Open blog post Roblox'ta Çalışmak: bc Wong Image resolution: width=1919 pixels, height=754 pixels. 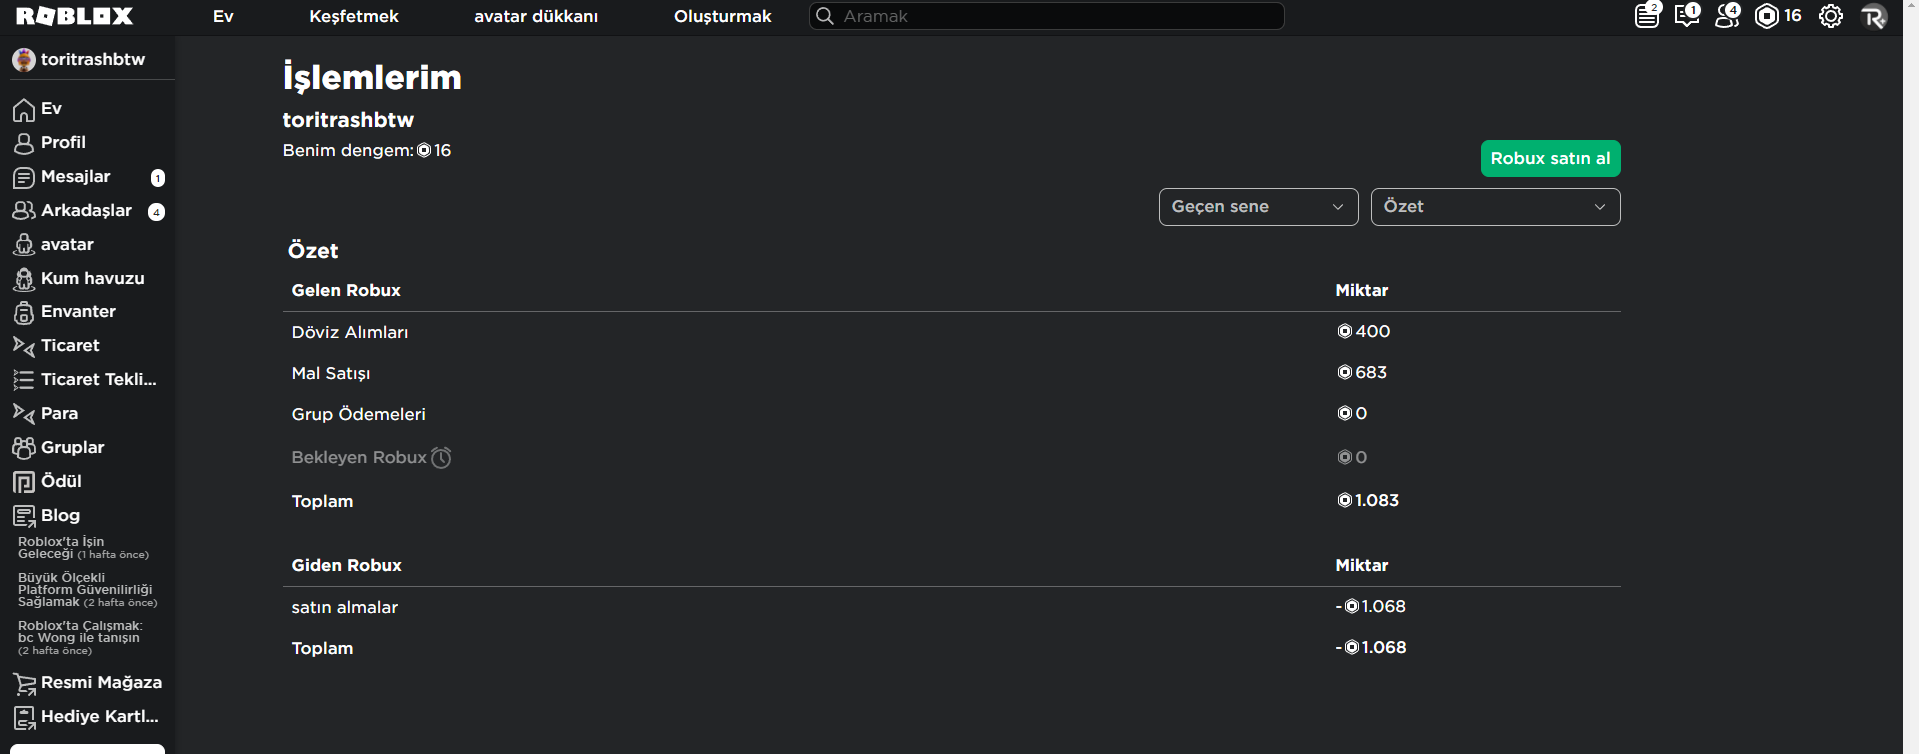80,638
